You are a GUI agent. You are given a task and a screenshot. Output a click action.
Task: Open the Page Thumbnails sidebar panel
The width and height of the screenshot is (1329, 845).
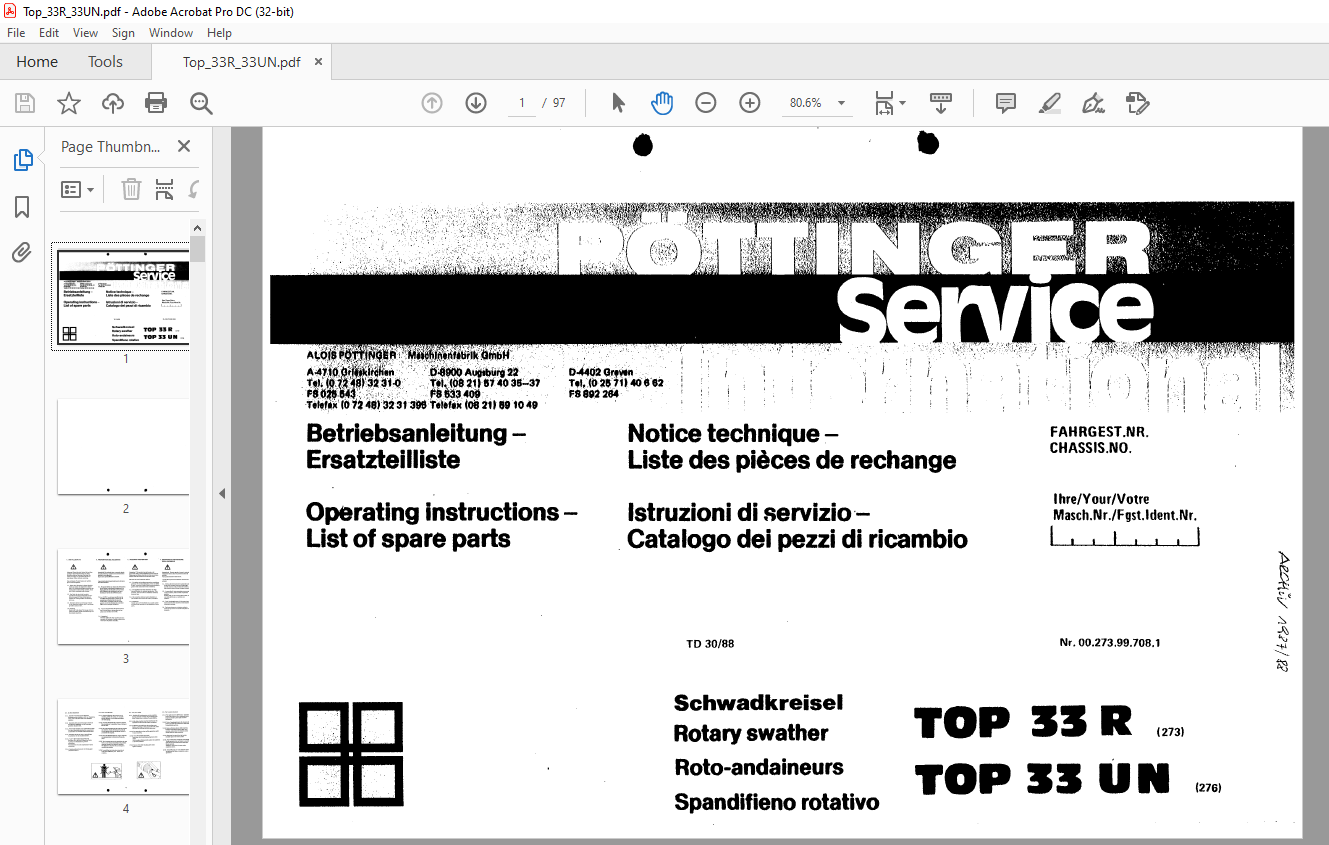click(22, 160)
